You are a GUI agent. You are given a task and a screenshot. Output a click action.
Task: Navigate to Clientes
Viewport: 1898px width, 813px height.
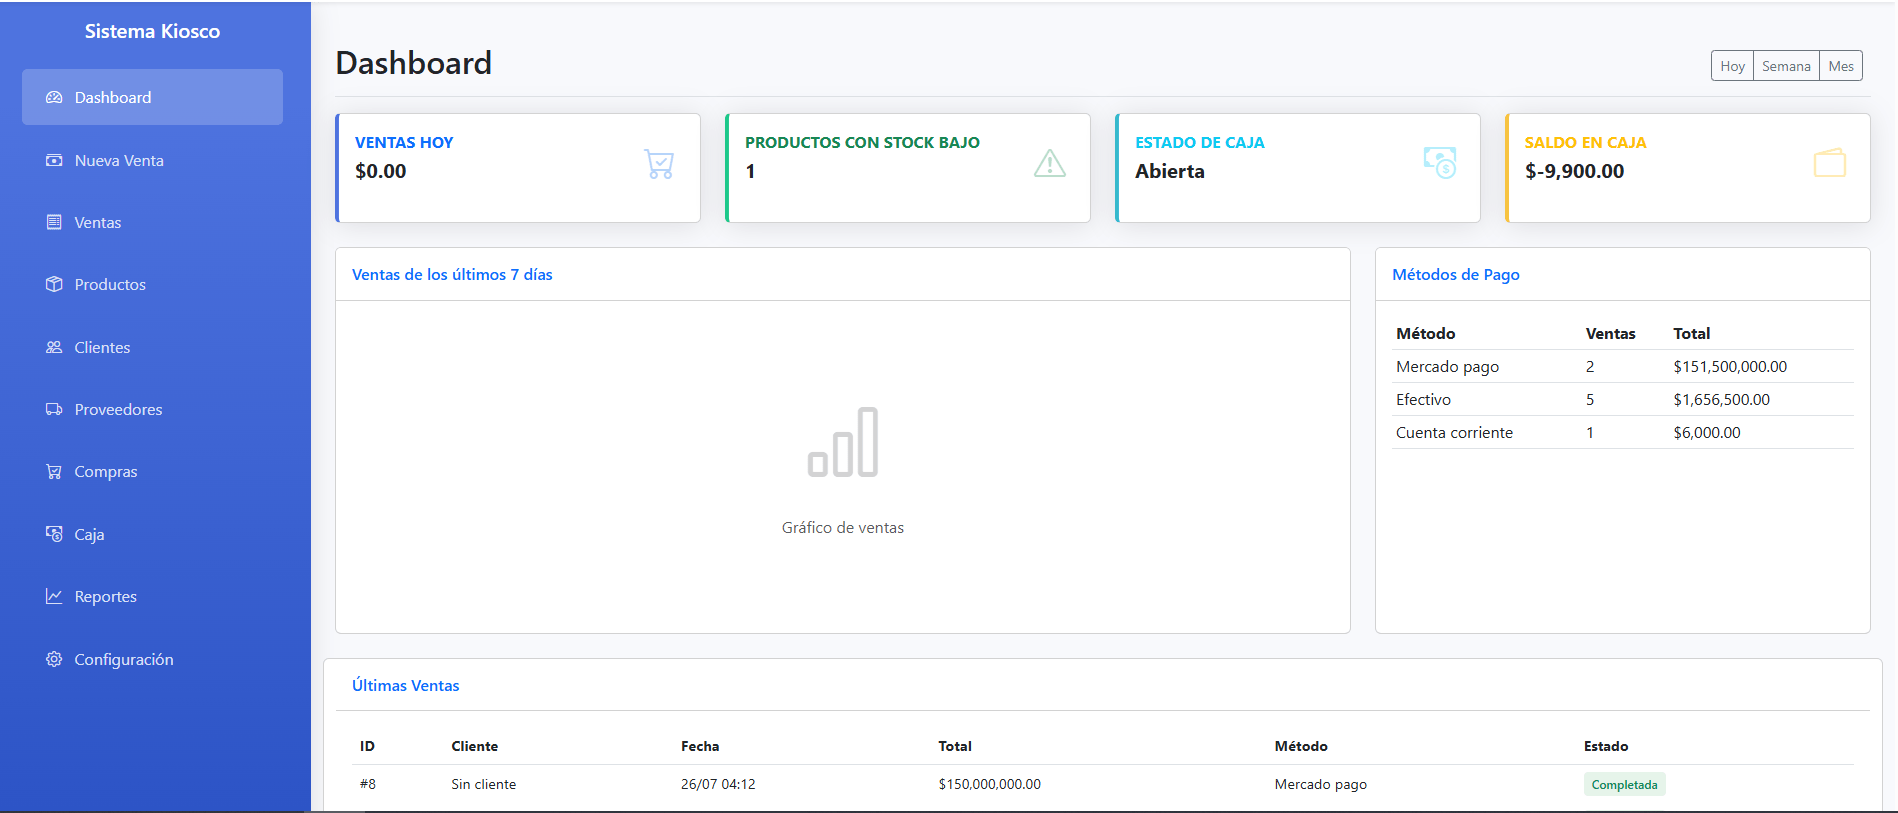pyautogui.click(x=152, y=347)
